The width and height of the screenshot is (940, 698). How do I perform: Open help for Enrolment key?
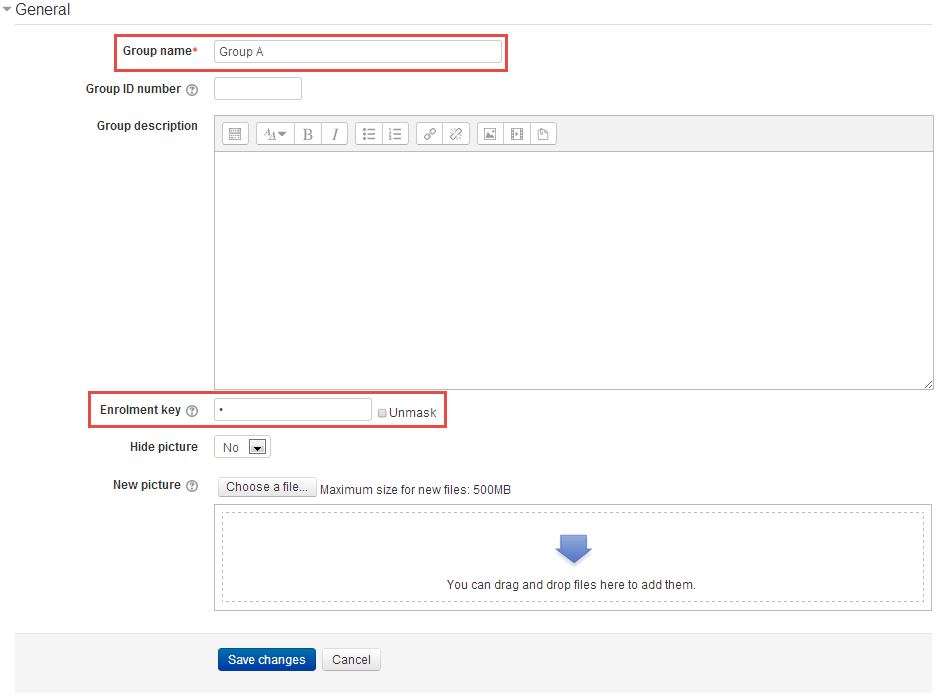click(x=192, y=411)
